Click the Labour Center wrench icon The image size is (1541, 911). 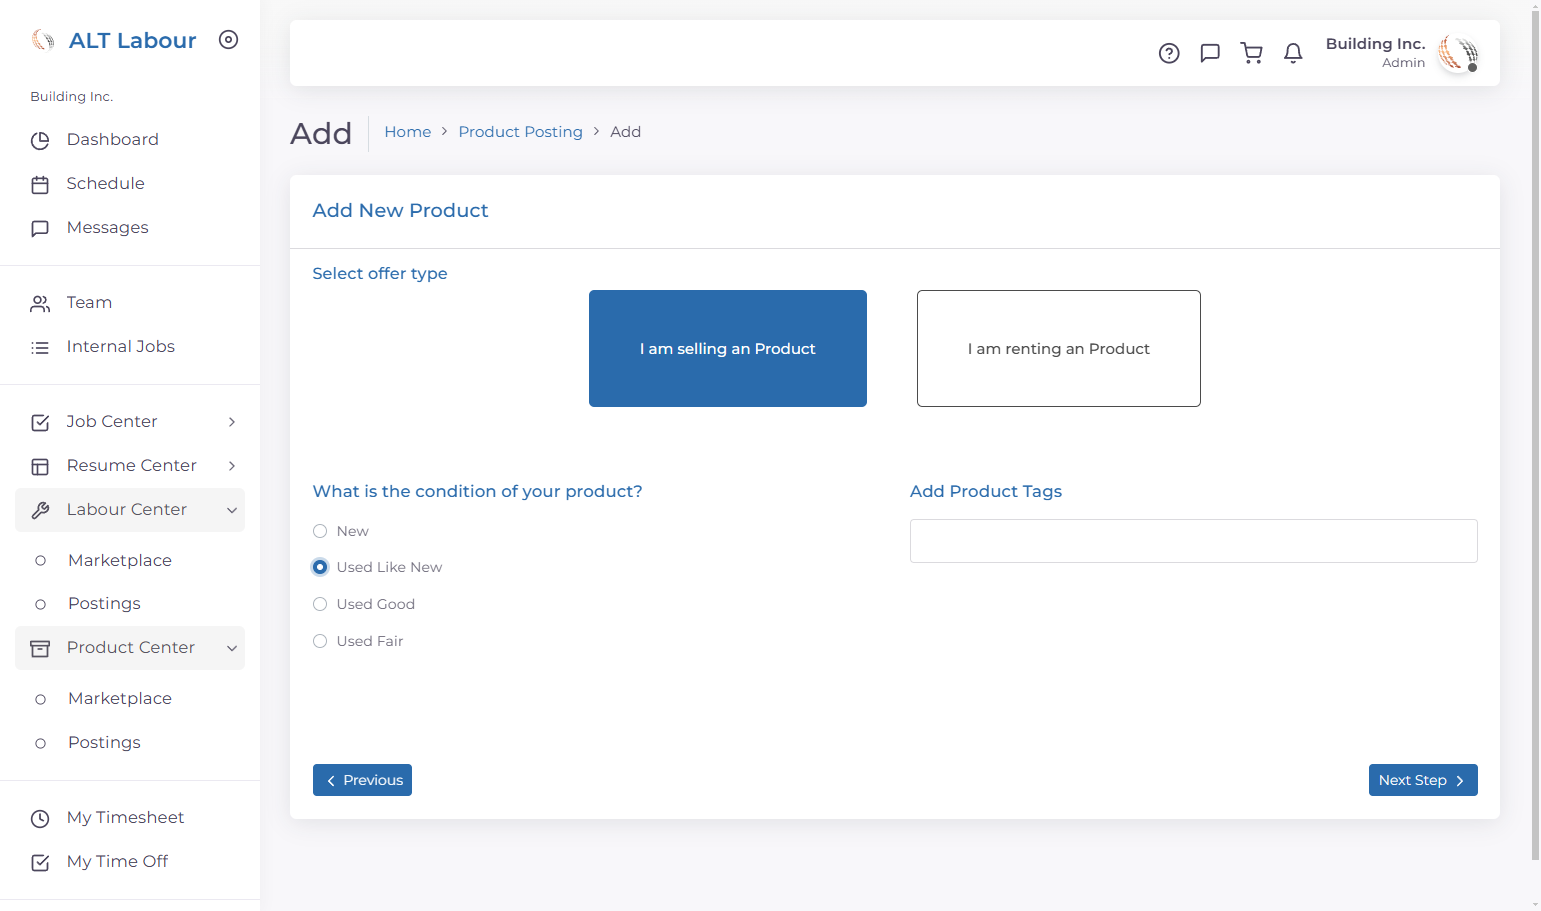click(x=40, y=510)
